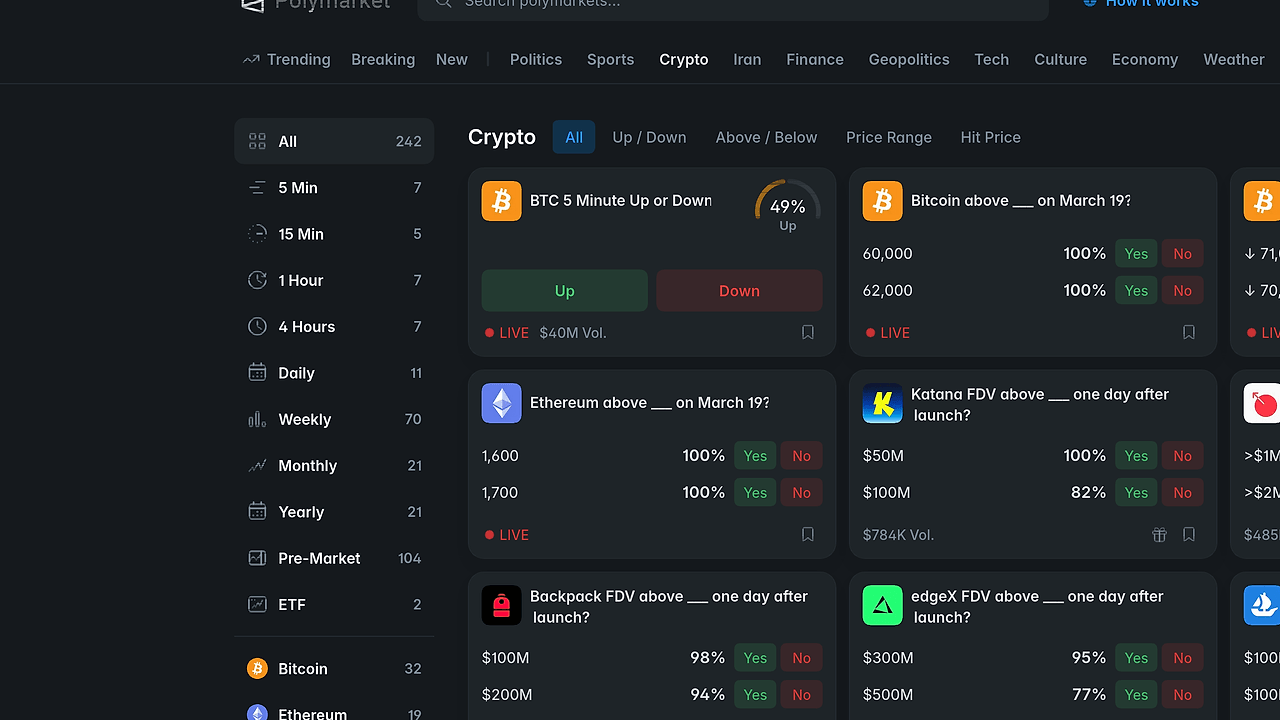Click the 15 Min timer icon
The height and width of the screenshot is (720, 1280).
pos(257,233)
